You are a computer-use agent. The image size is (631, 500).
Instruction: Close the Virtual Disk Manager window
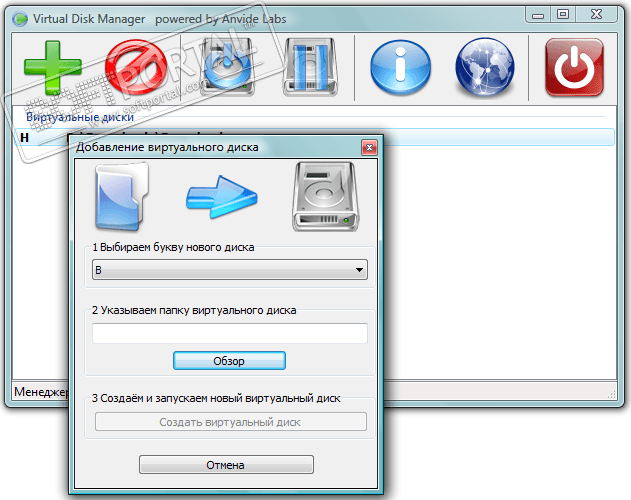click(596, 15)
